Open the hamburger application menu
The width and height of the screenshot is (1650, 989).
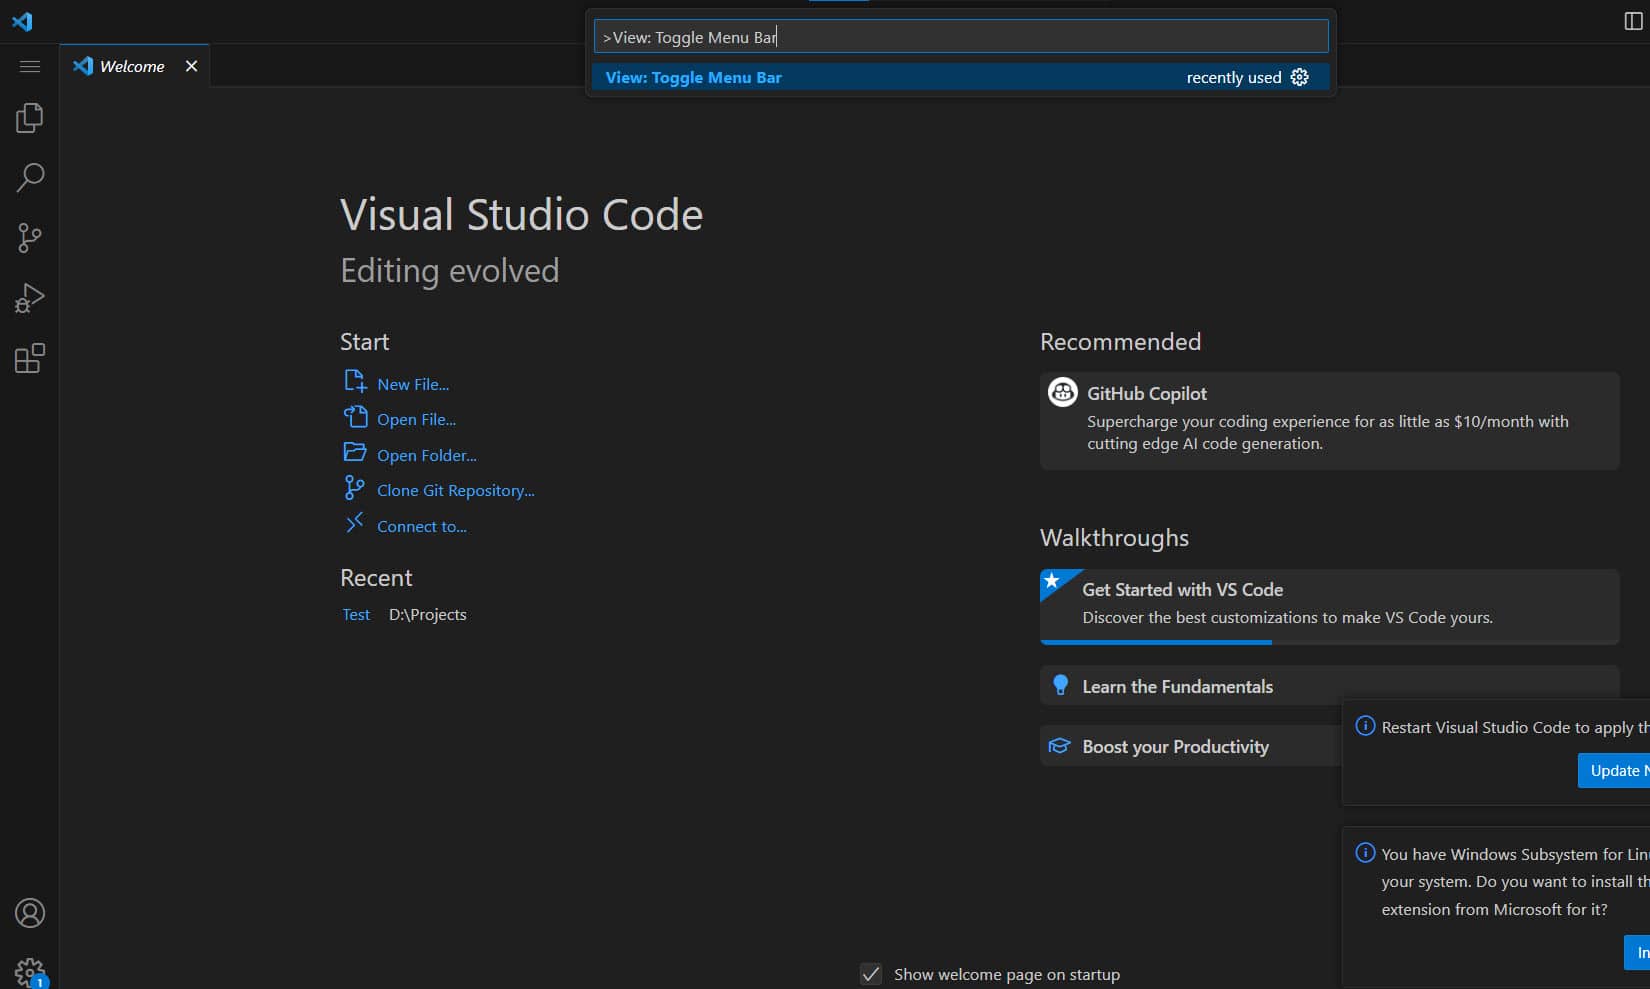(30, 66)
